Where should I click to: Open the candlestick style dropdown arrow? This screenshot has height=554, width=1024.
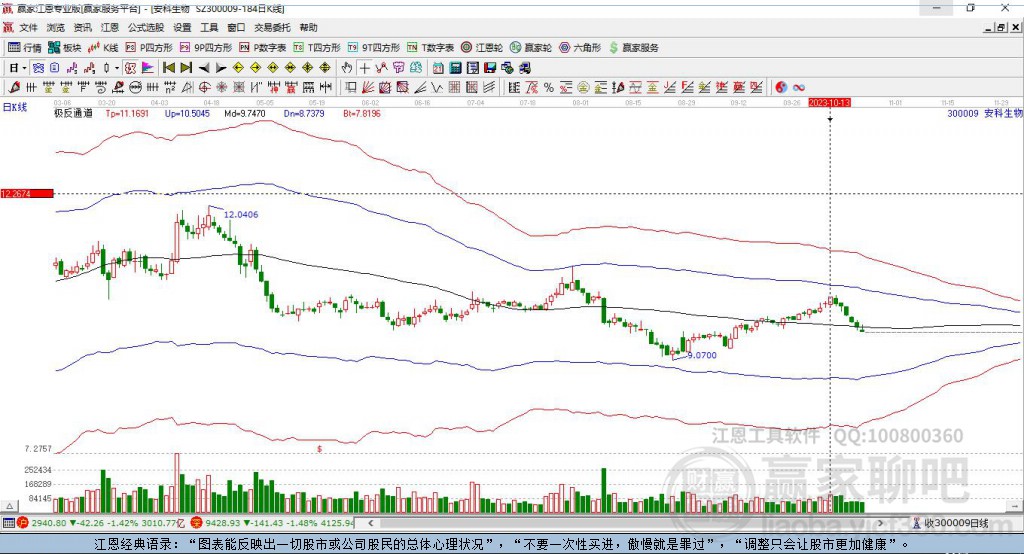pos(116,68)
